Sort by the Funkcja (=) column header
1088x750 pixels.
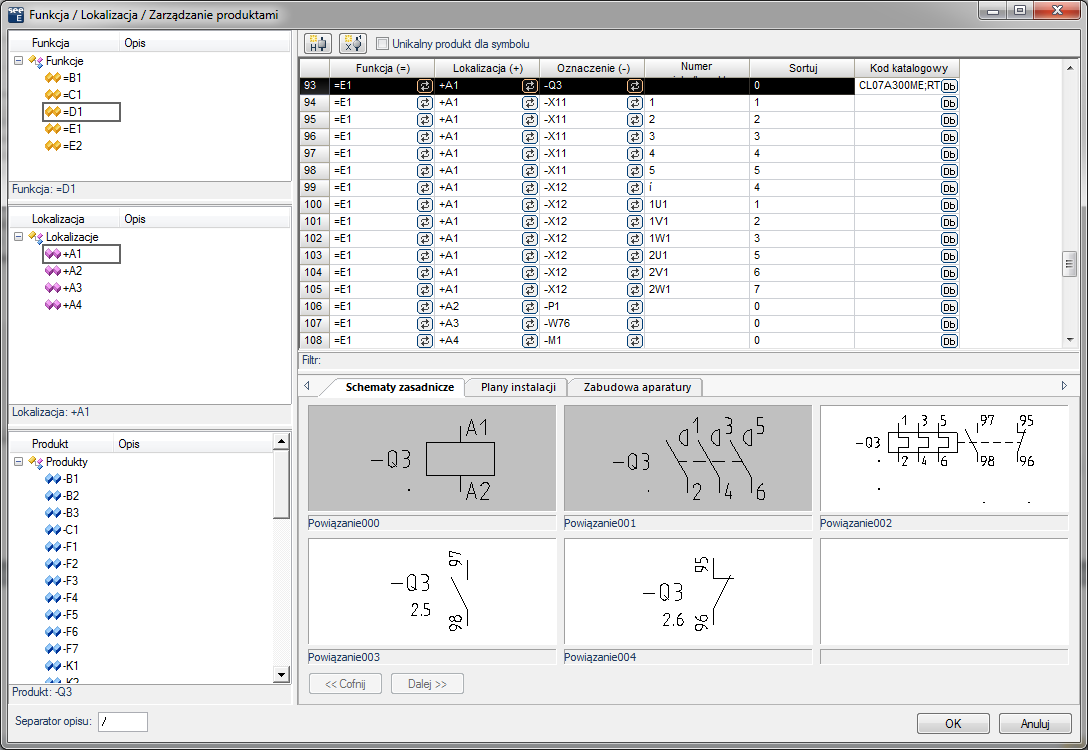pyautogui.click(x=382, y=68)
